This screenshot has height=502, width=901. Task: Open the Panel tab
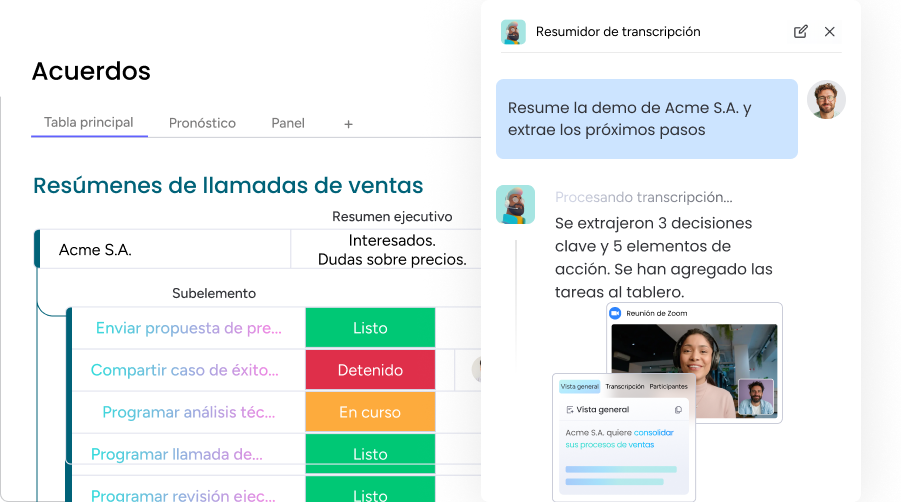288,123
